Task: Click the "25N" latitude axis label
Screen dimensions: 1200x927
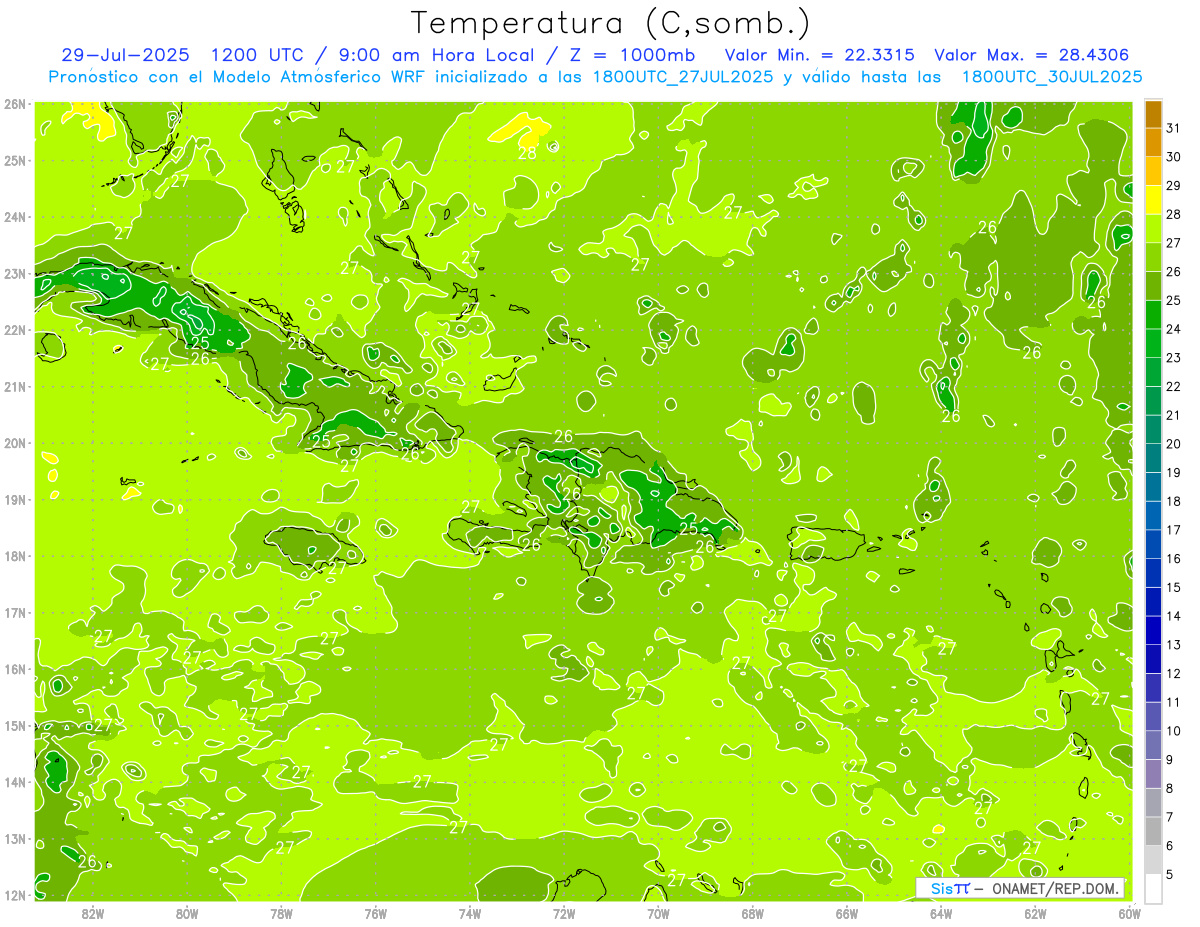Action: coord(14,161)
